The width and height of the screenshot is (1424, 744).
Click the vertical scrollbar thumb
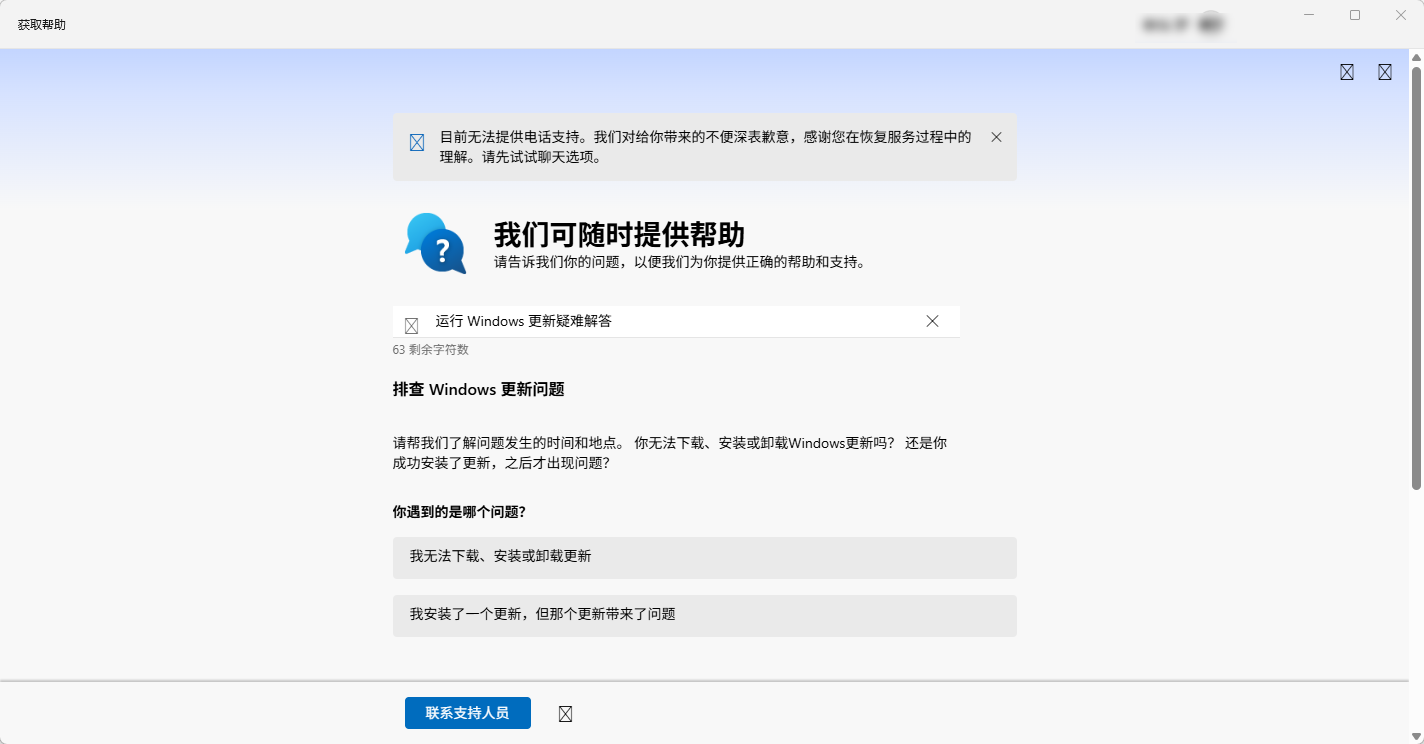pos(1416,278)
